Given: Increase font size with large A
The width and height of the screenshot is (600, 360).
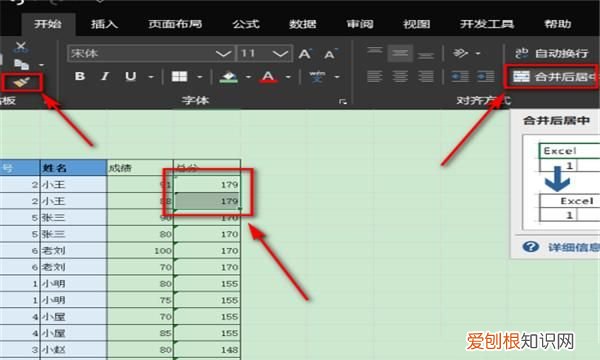Looking at the screenshot, I should (305, 54).
